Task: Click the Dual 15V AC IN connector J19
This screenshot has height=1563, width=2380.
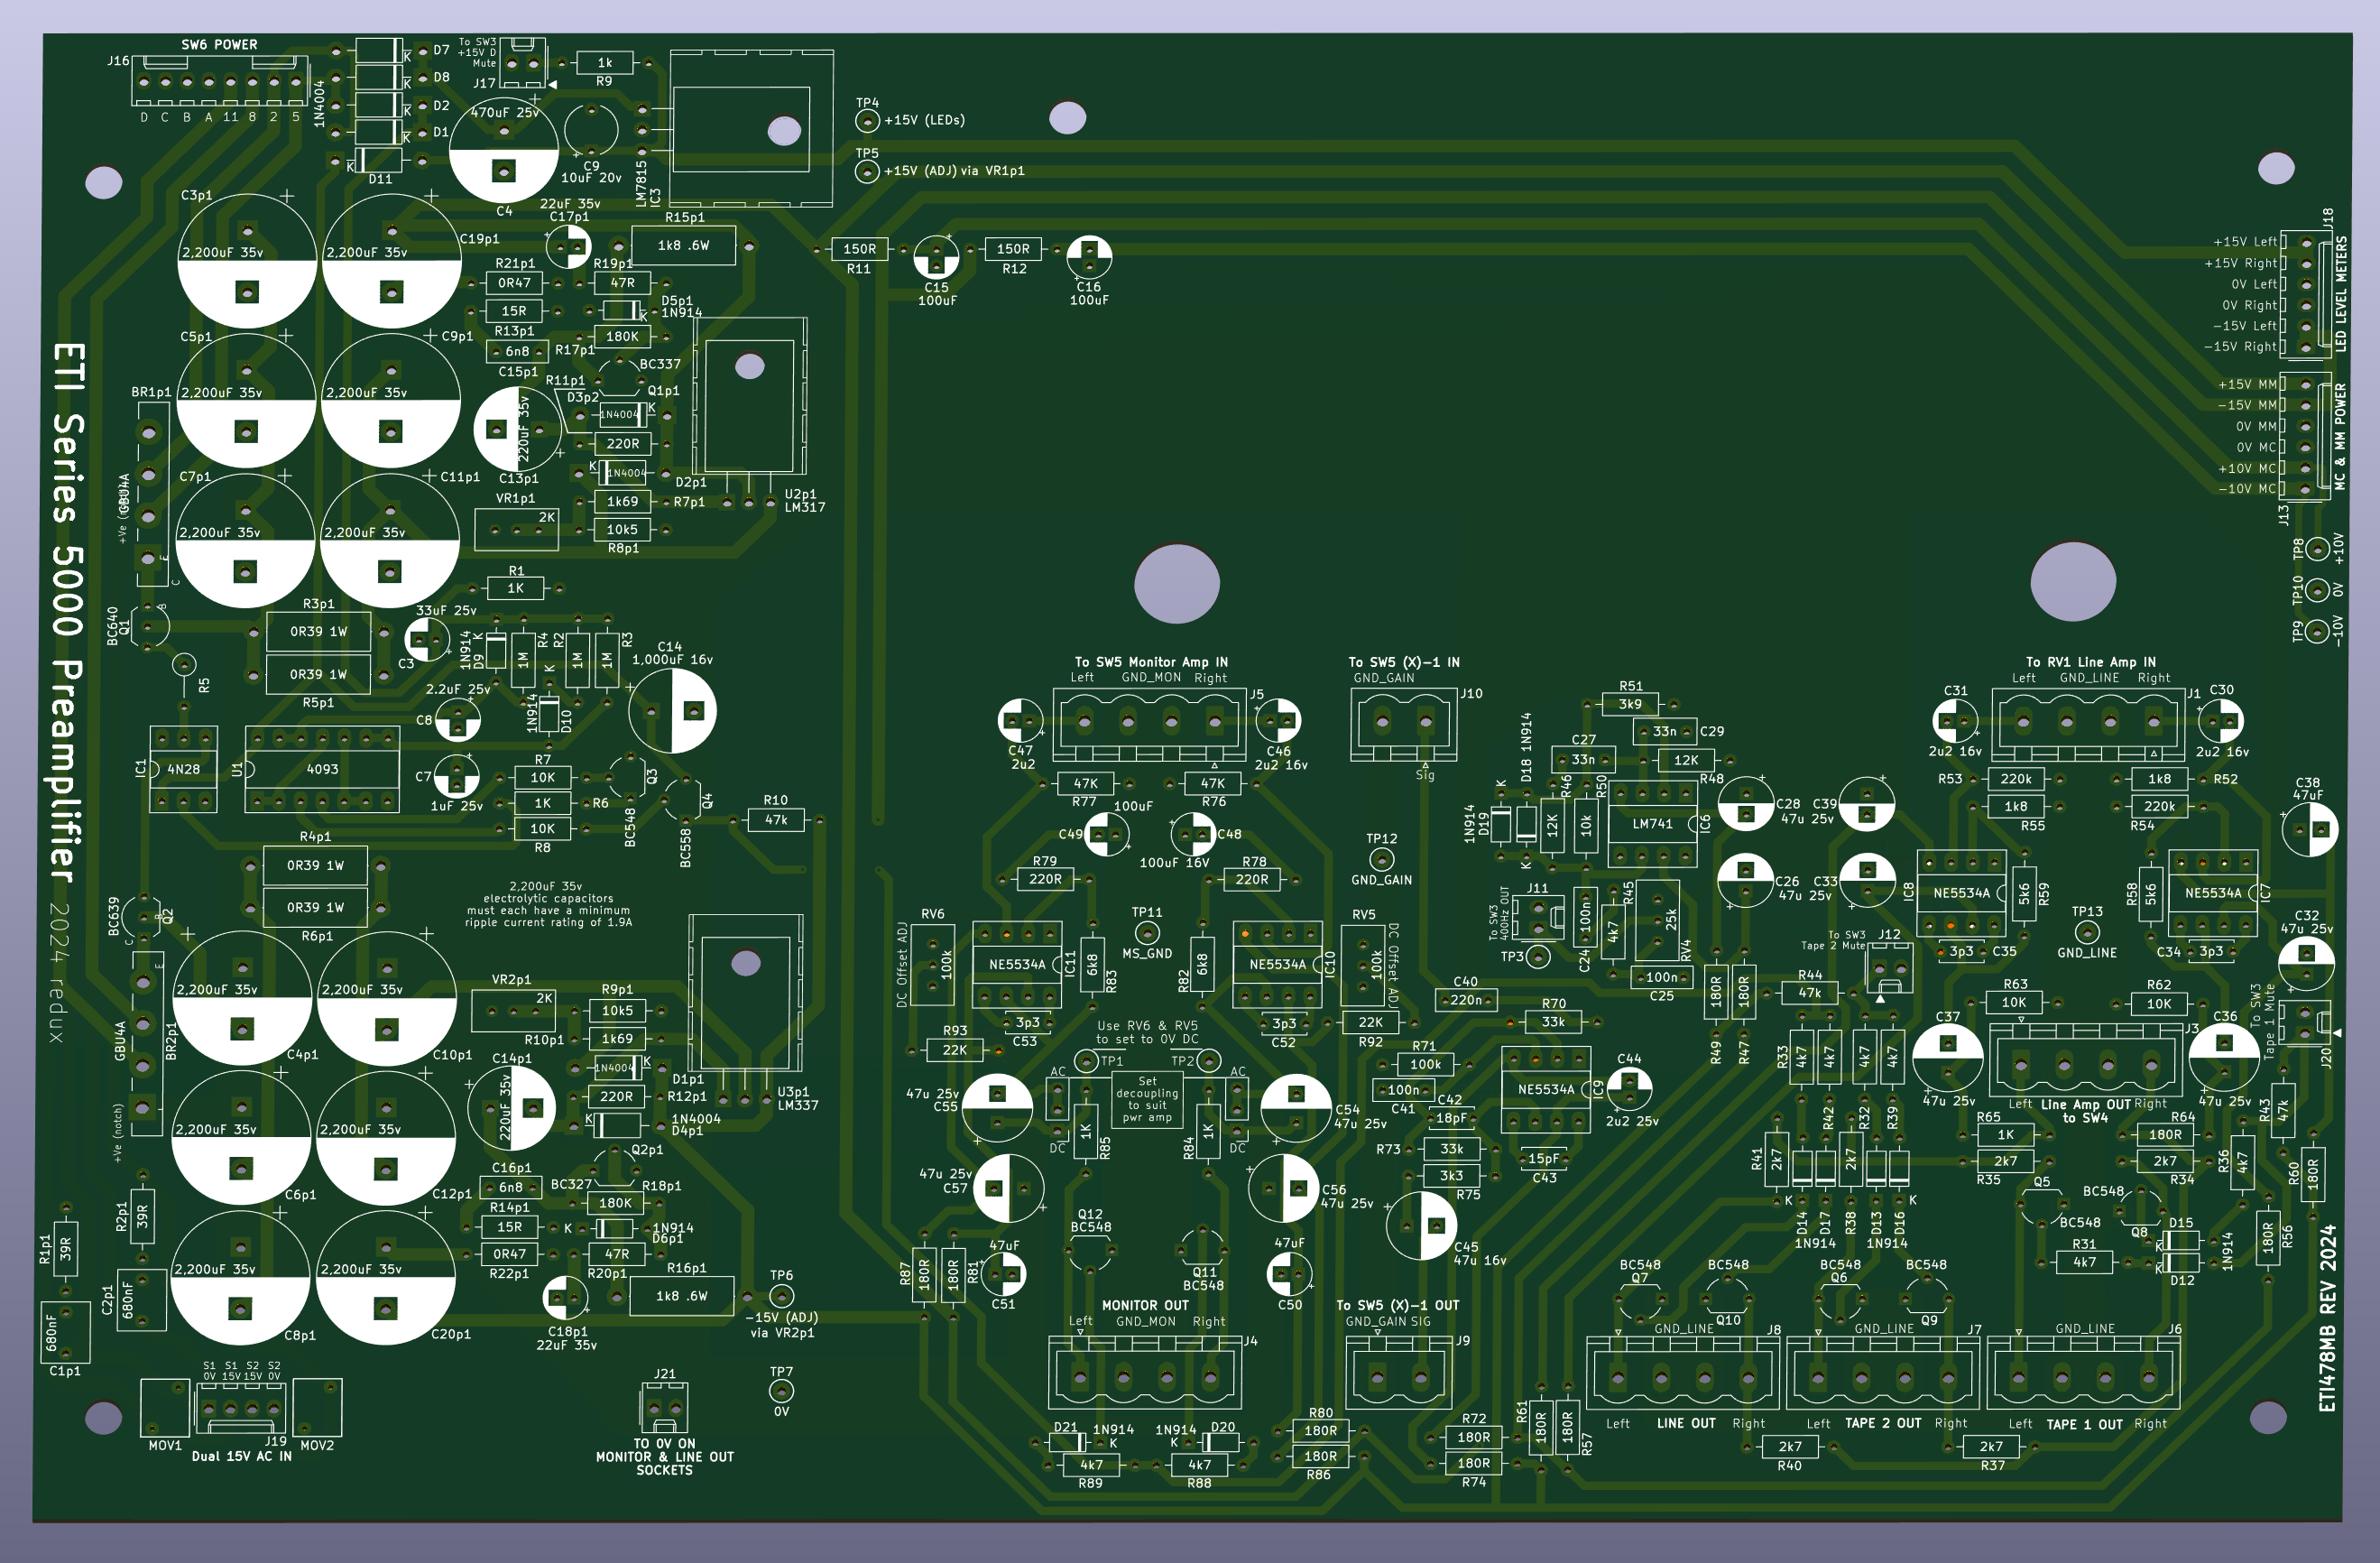Action: [x=240, y=1408]
